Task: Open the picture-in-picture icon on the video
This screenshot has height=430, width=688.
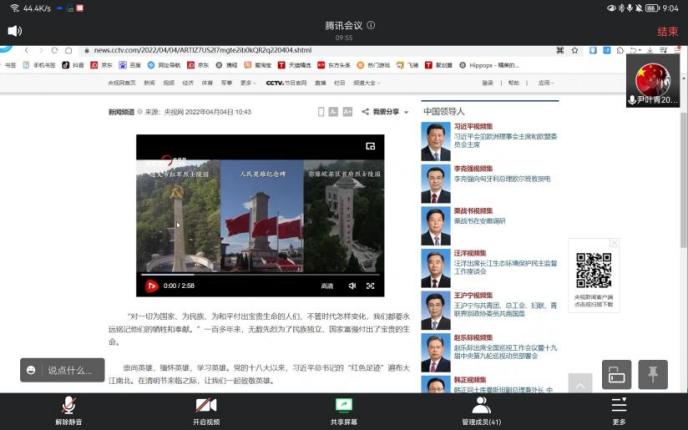Action: [370, 146]
